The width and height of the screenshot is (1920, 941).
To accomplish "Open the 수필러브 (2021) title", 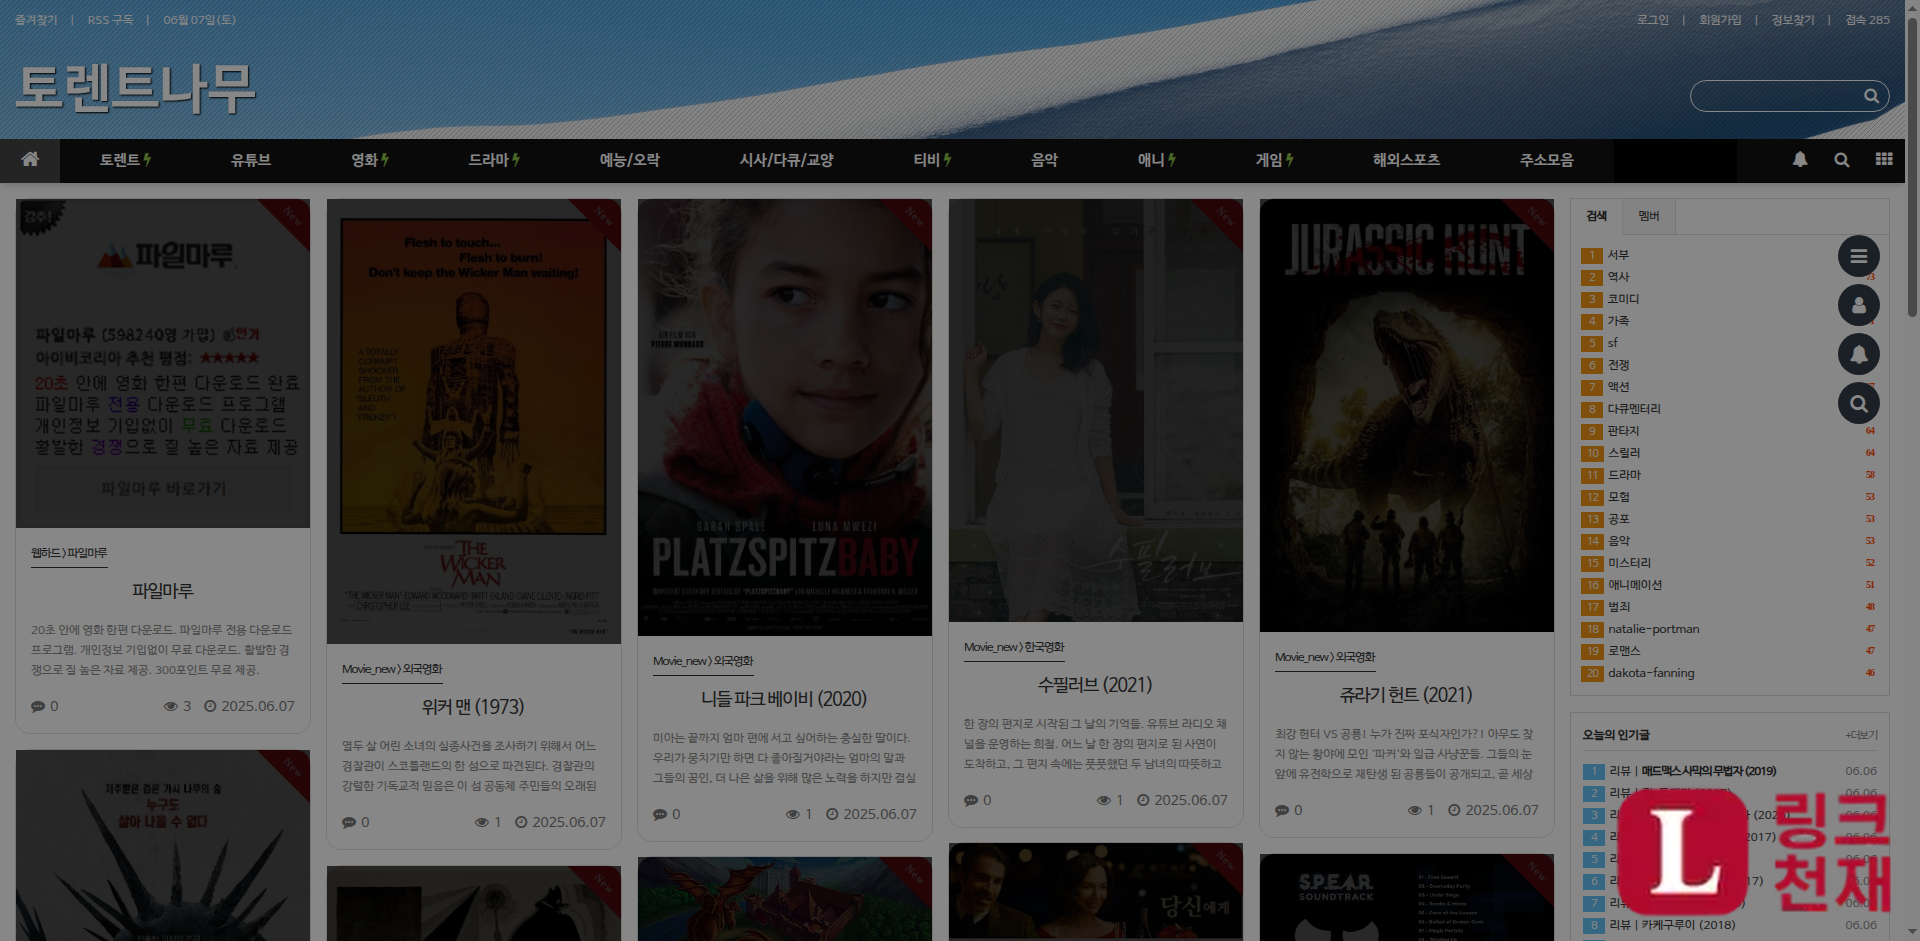I will click(1095, 685).
